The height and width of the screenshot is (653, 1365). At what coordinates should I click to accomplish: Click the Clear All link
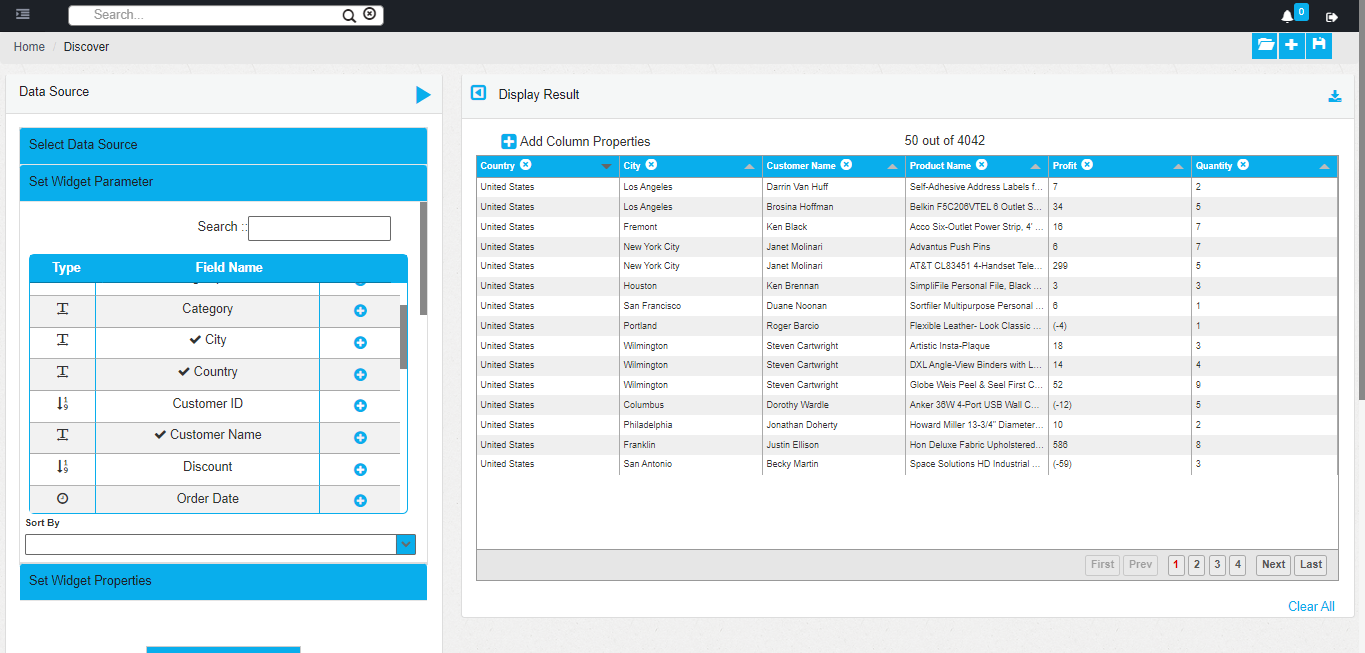pos(1311,606)
